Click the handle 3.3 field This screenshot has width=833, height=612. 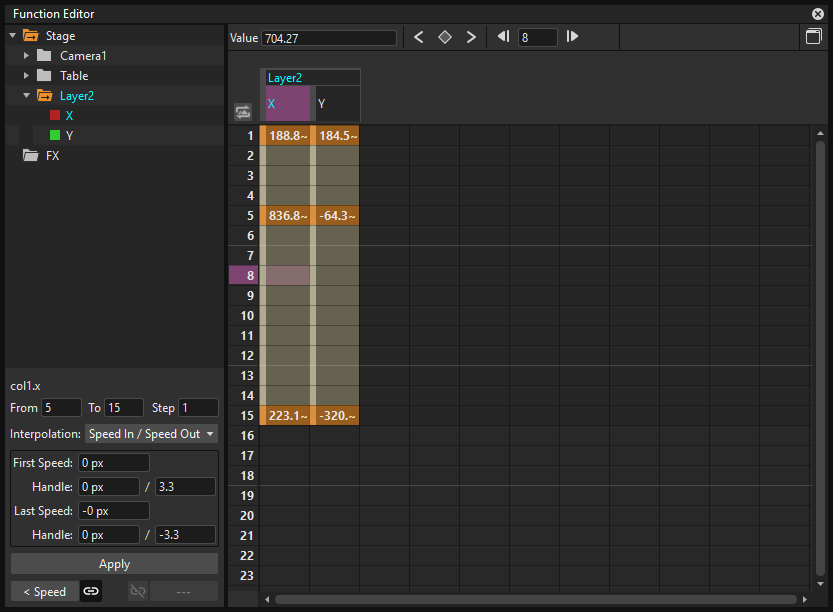pyautogui.click(x=185, y=487)
